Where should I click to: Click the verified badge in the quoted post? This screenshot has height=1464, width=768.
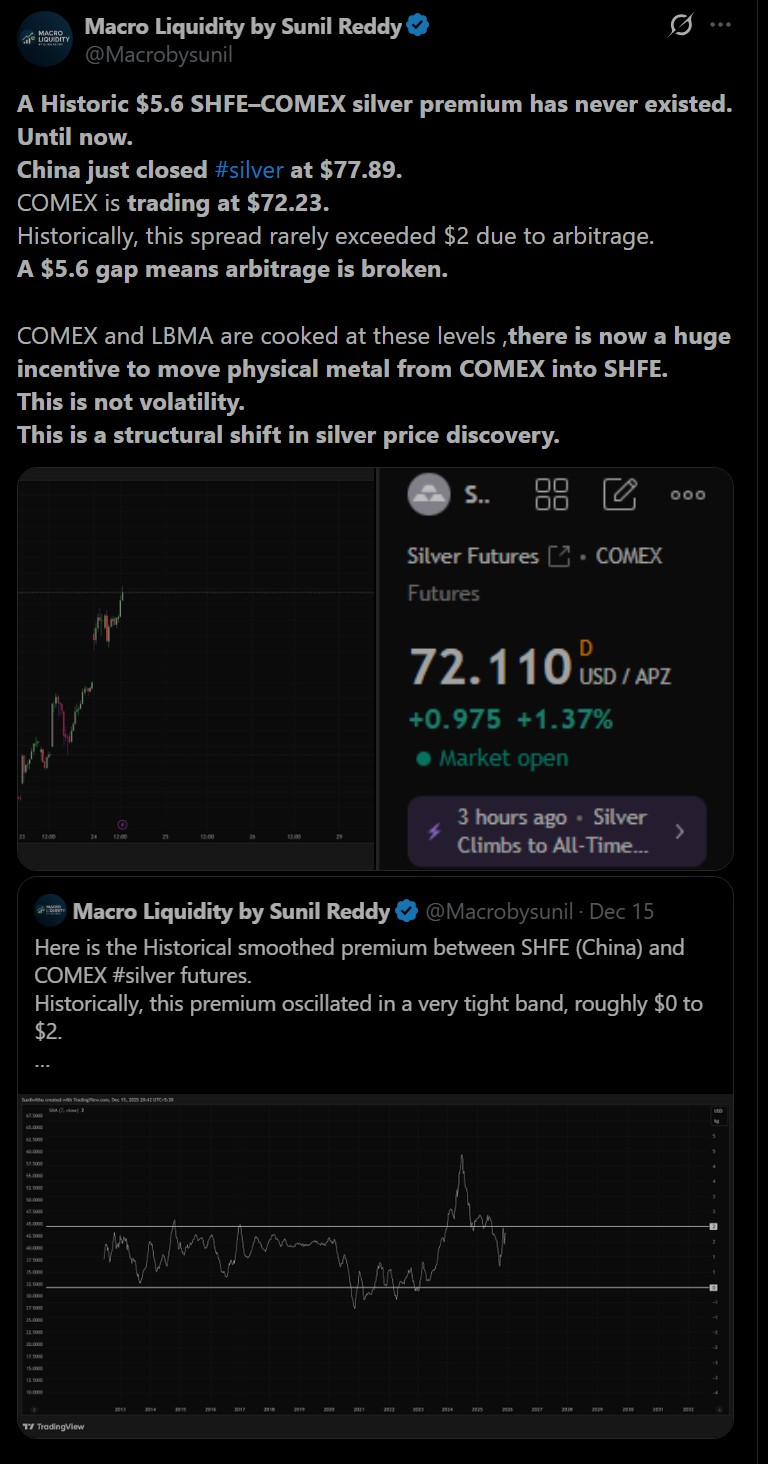tap(407, 911)
